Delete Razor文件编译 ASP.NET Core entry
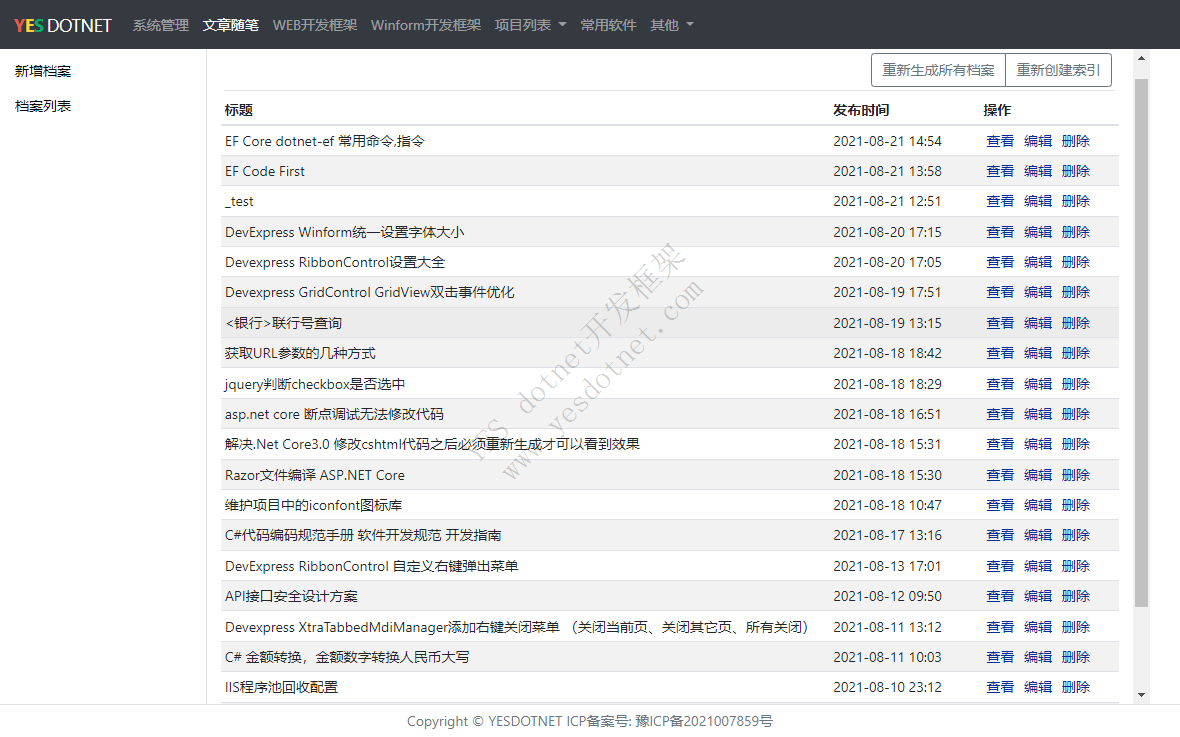This screenshot has height=737, width=1180. click(1075, 475)
